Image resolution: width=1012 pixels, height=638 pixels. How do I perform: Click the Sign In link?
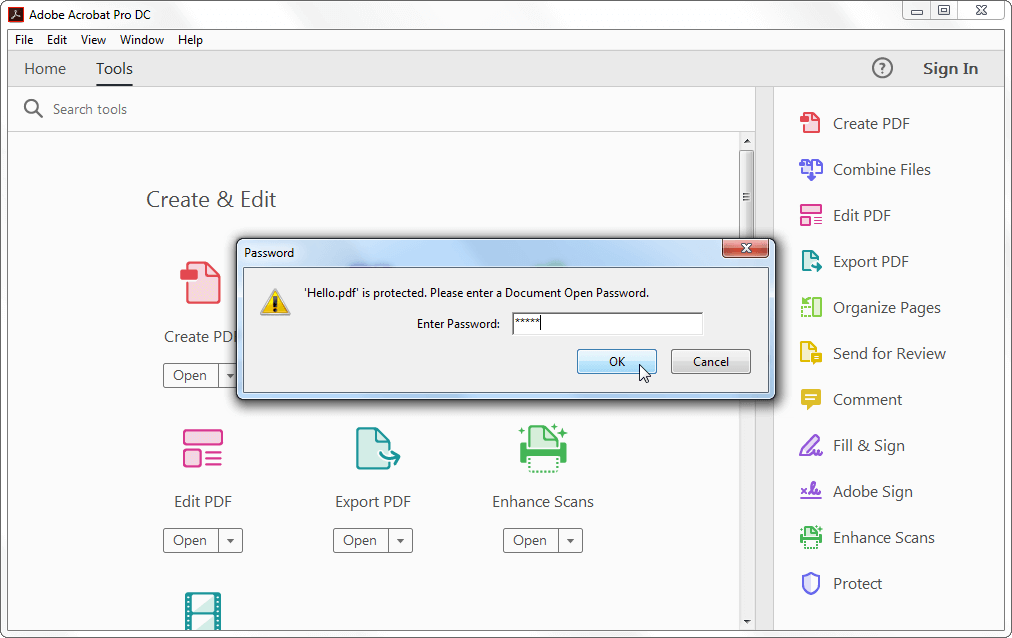coord(950,68)
